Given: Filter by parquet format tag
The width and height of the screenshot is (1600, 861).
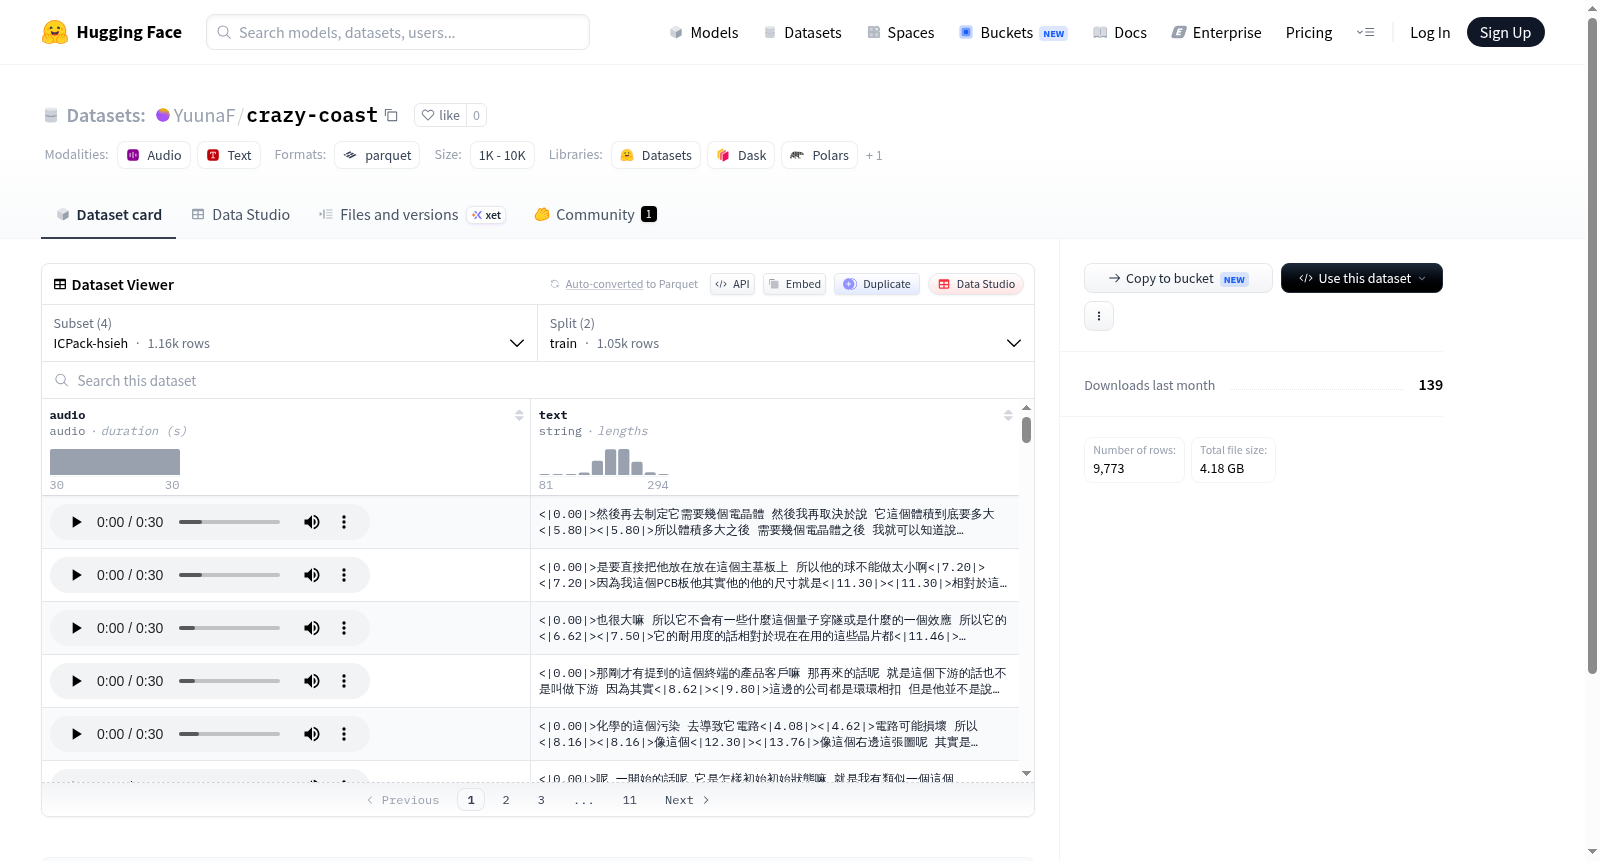Looking at the screenshot, I should tap(377, 155).
